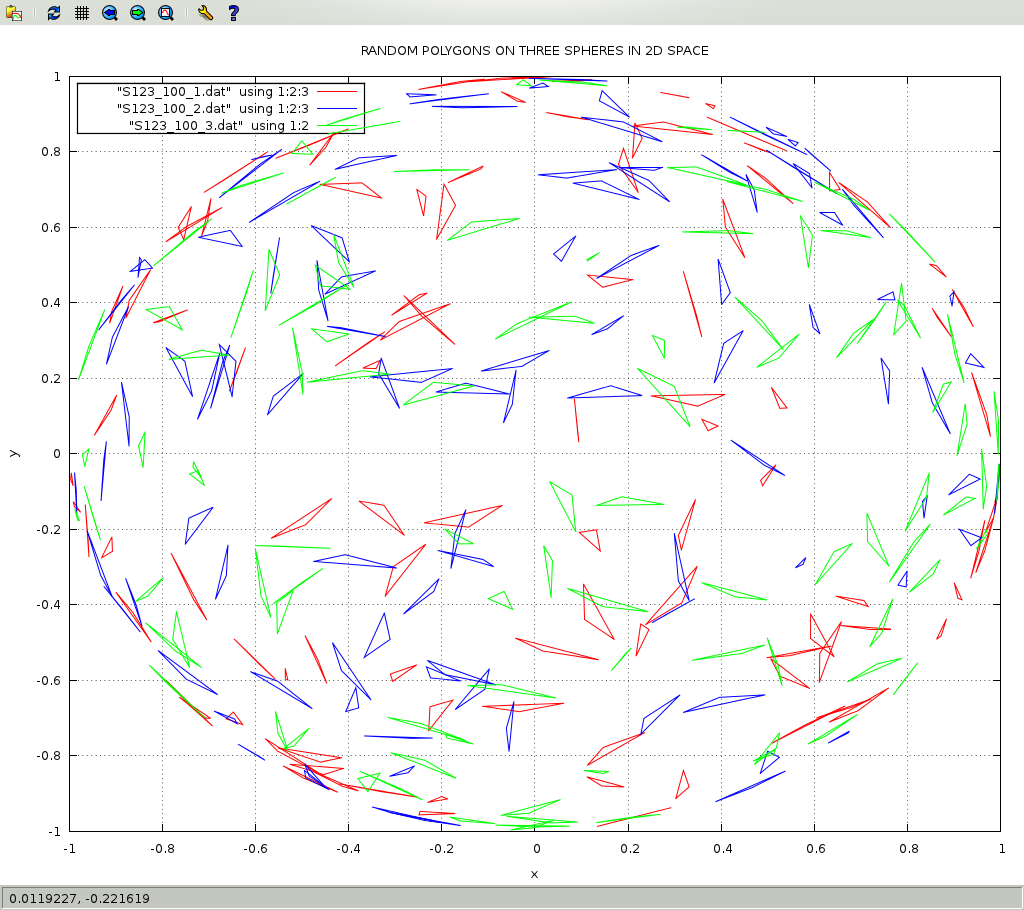The height and width of the screenshot is (910, 1024).
Task: Open terminal configuration wrench icon
Action: click(x=205, y=13)
